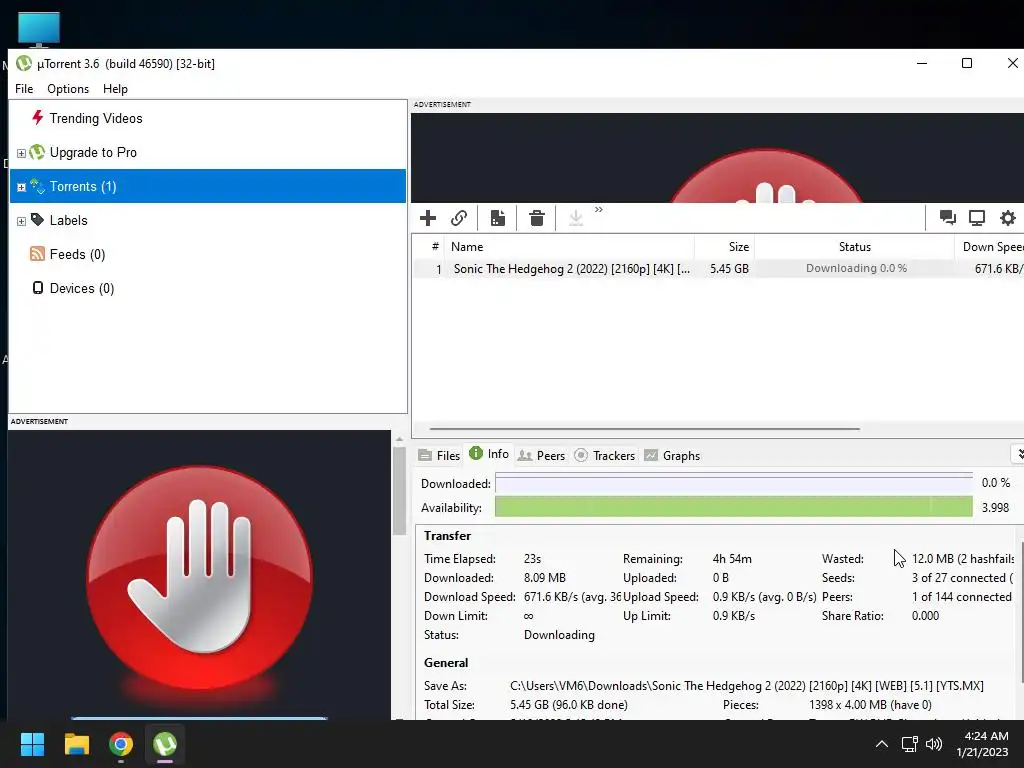Open the Options menu
The width and height of the screenshot is (1024, 768).
click(x=68, y=89)
